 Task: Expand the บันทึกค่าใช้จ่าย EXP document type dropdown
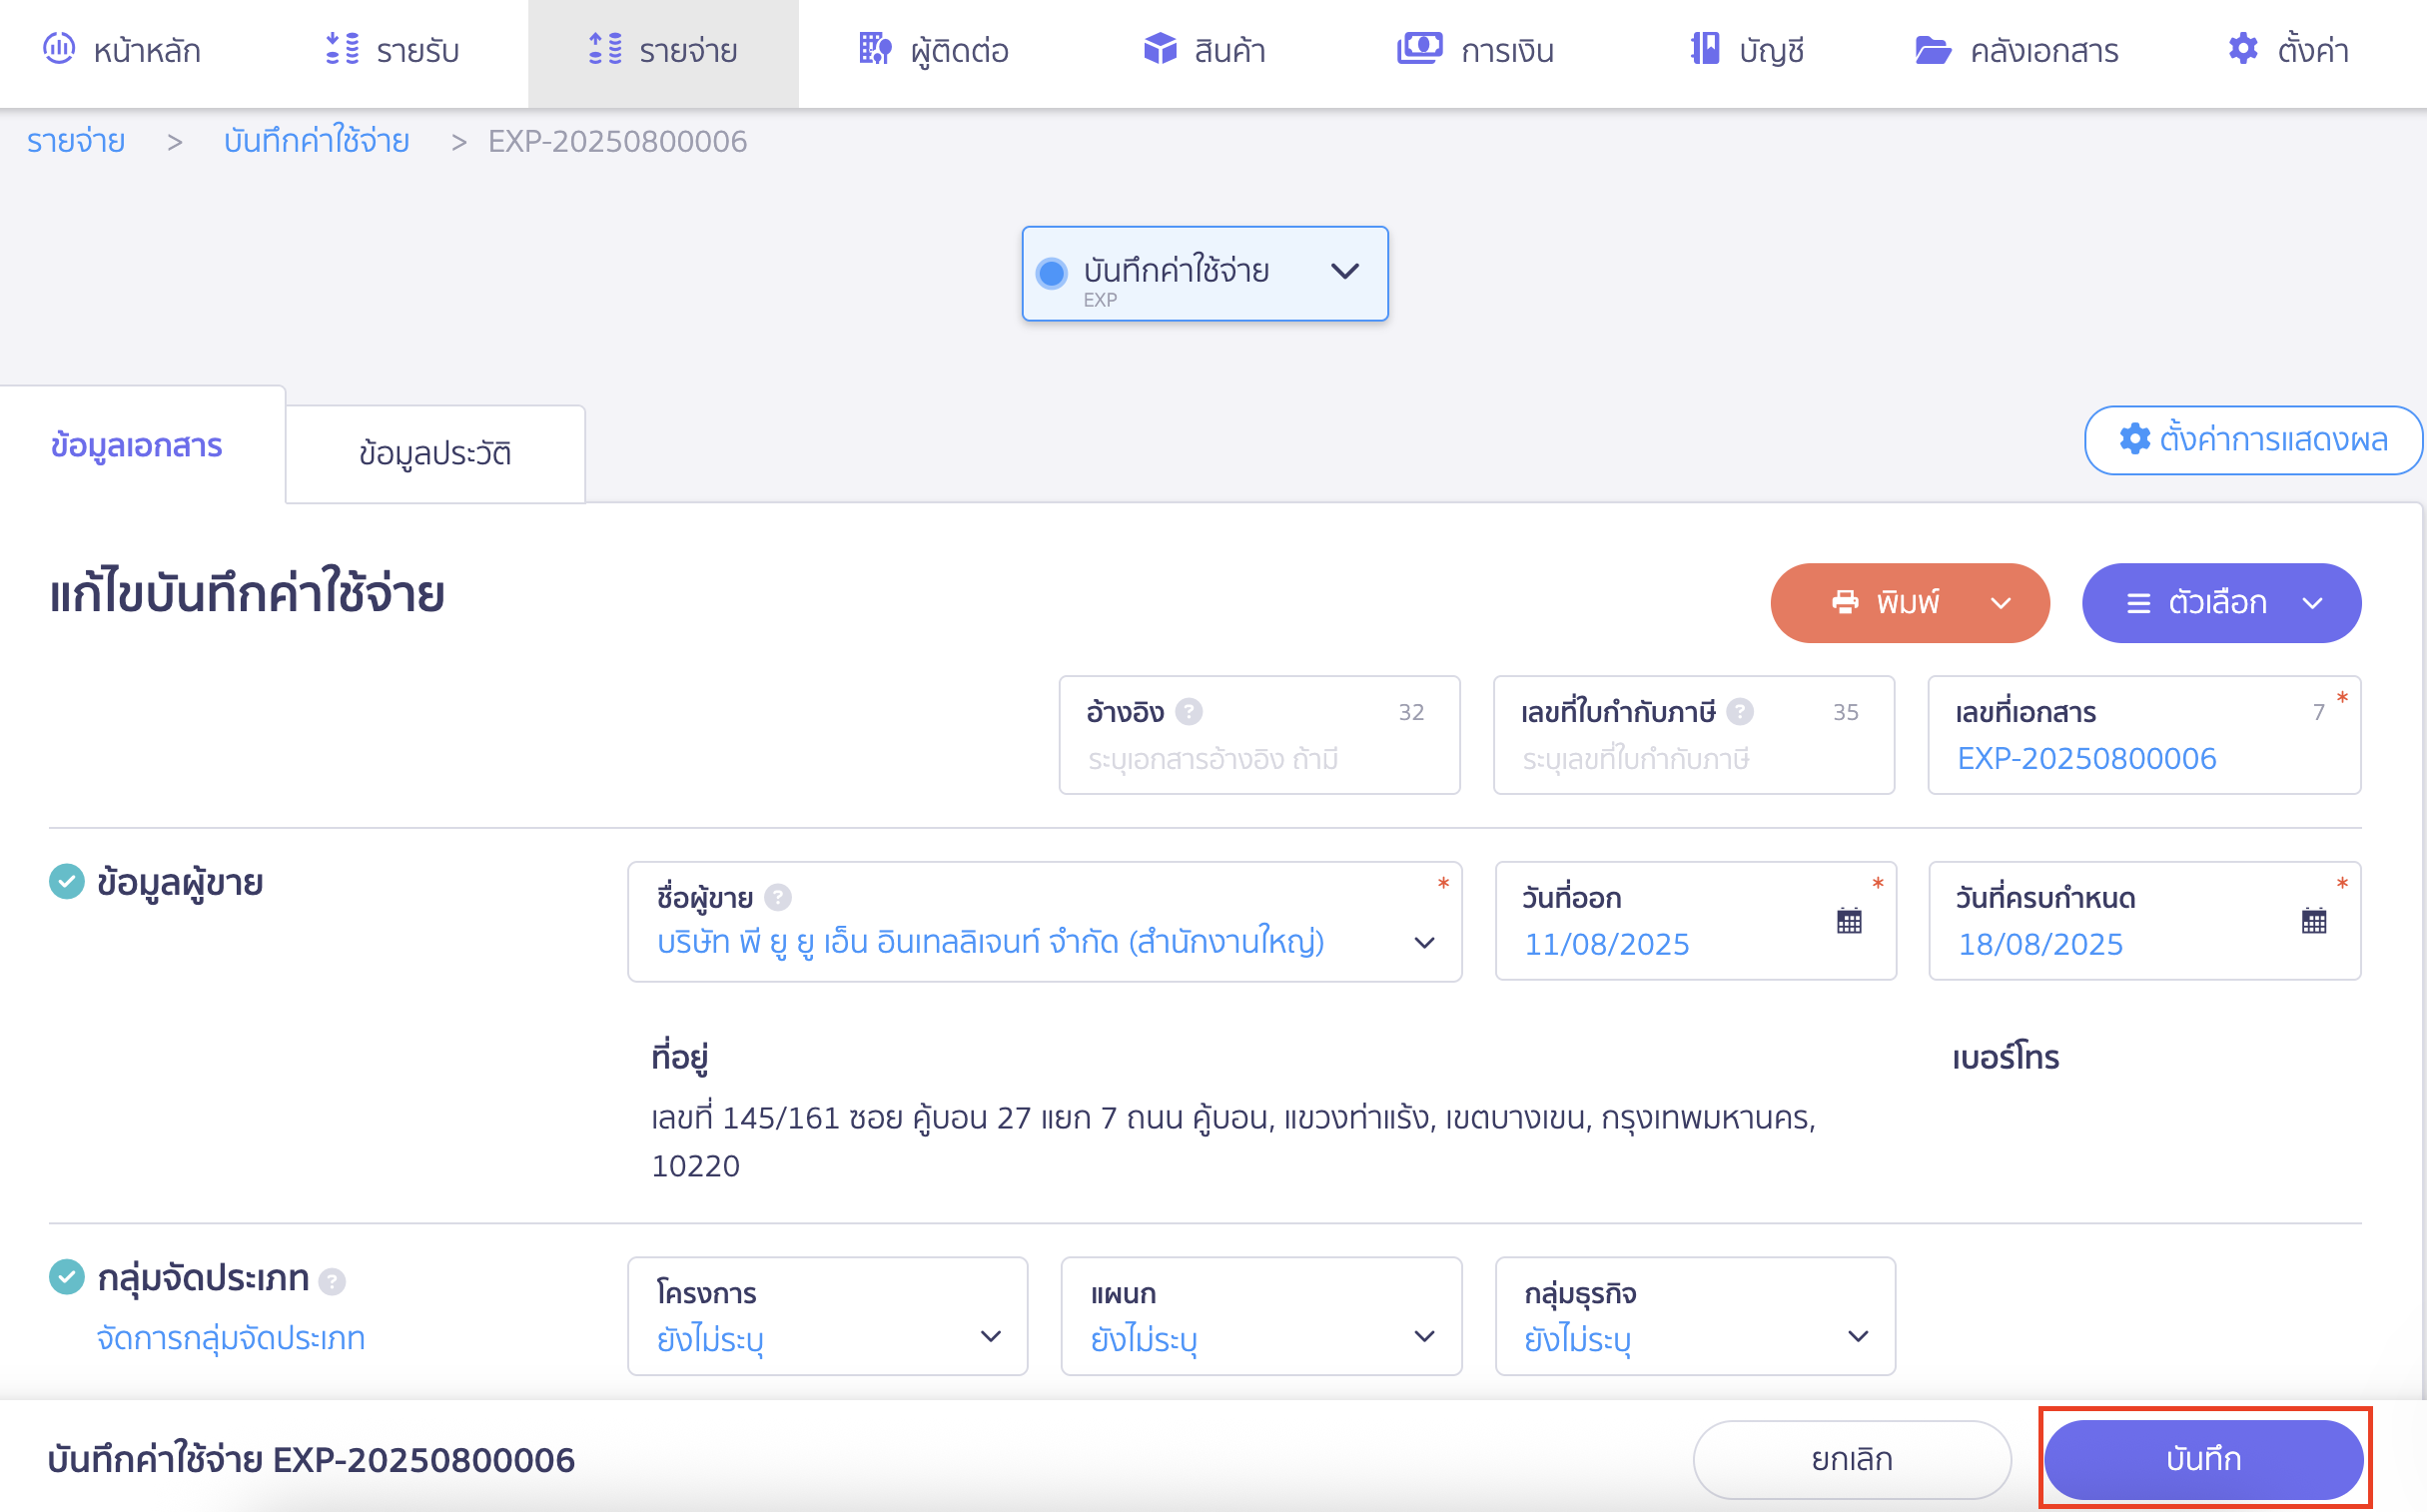click(x=1204, y=273)
